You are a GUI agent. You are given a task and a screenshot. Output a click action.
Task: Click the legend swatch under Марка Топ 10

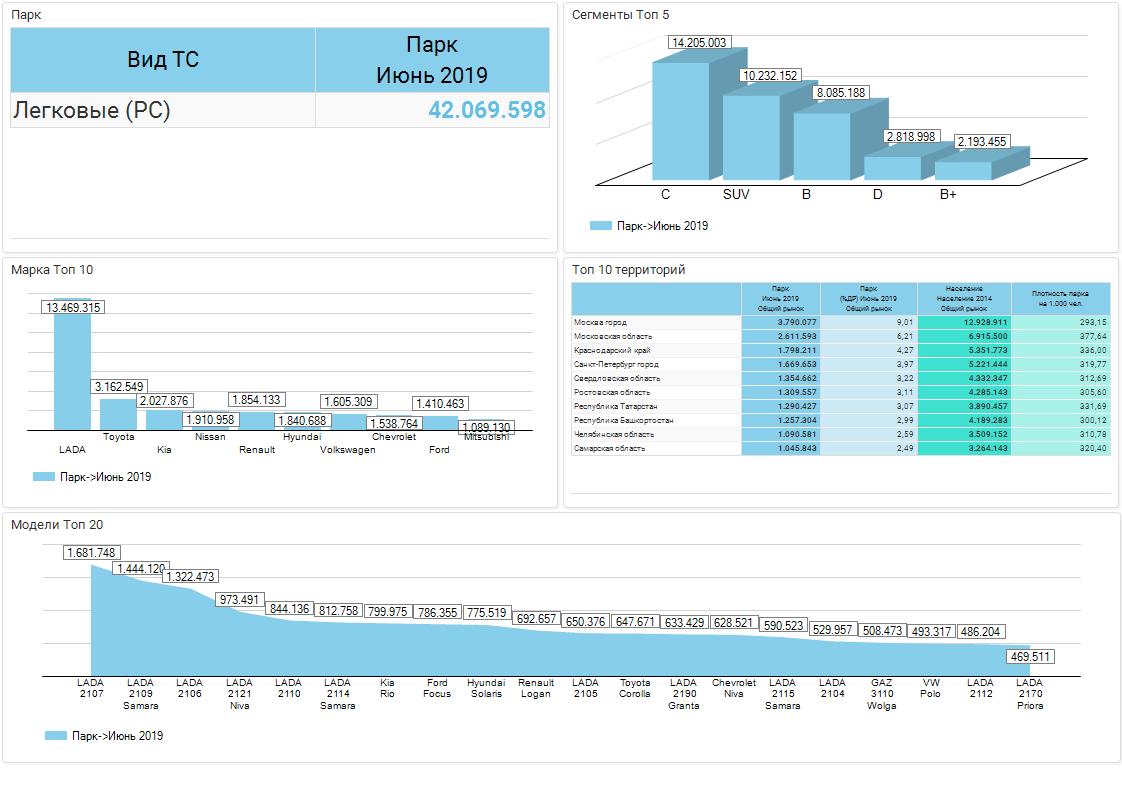pyautogui.click(x=43, y=477)
